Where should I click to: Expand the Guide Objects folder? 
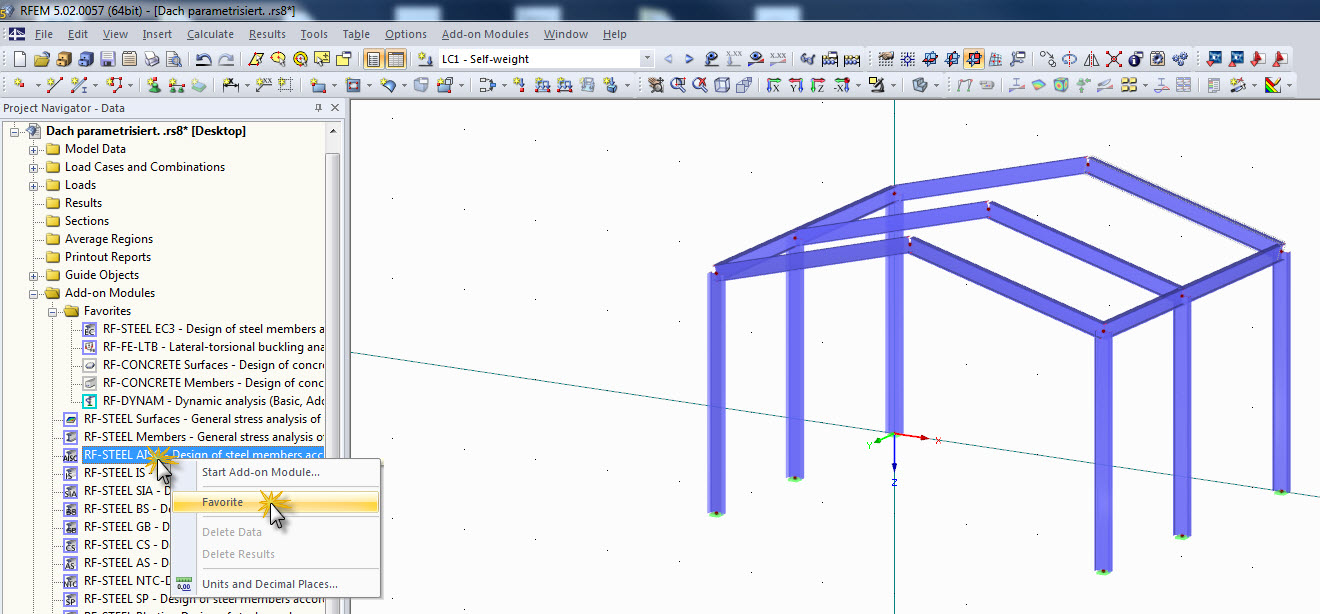coord(33,275)
